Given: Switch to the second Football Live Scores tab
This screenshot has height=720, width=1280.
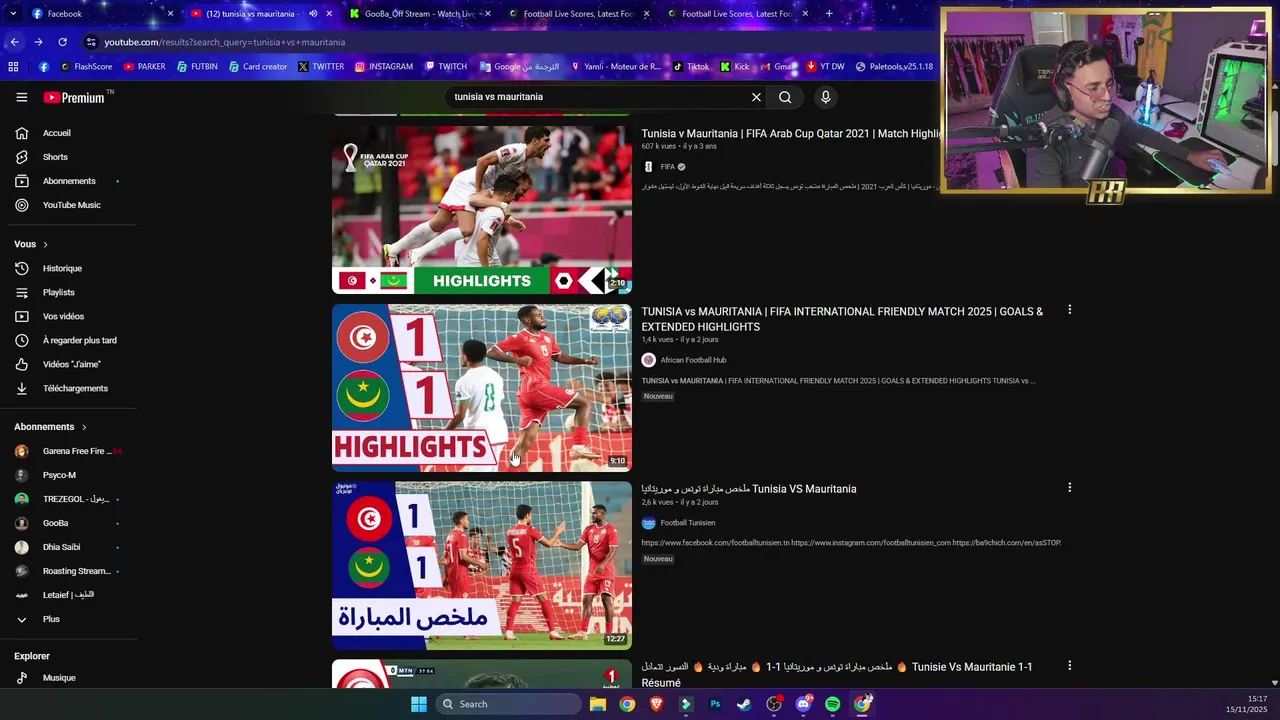Looking at the screenshot, I should click(735, 14).
